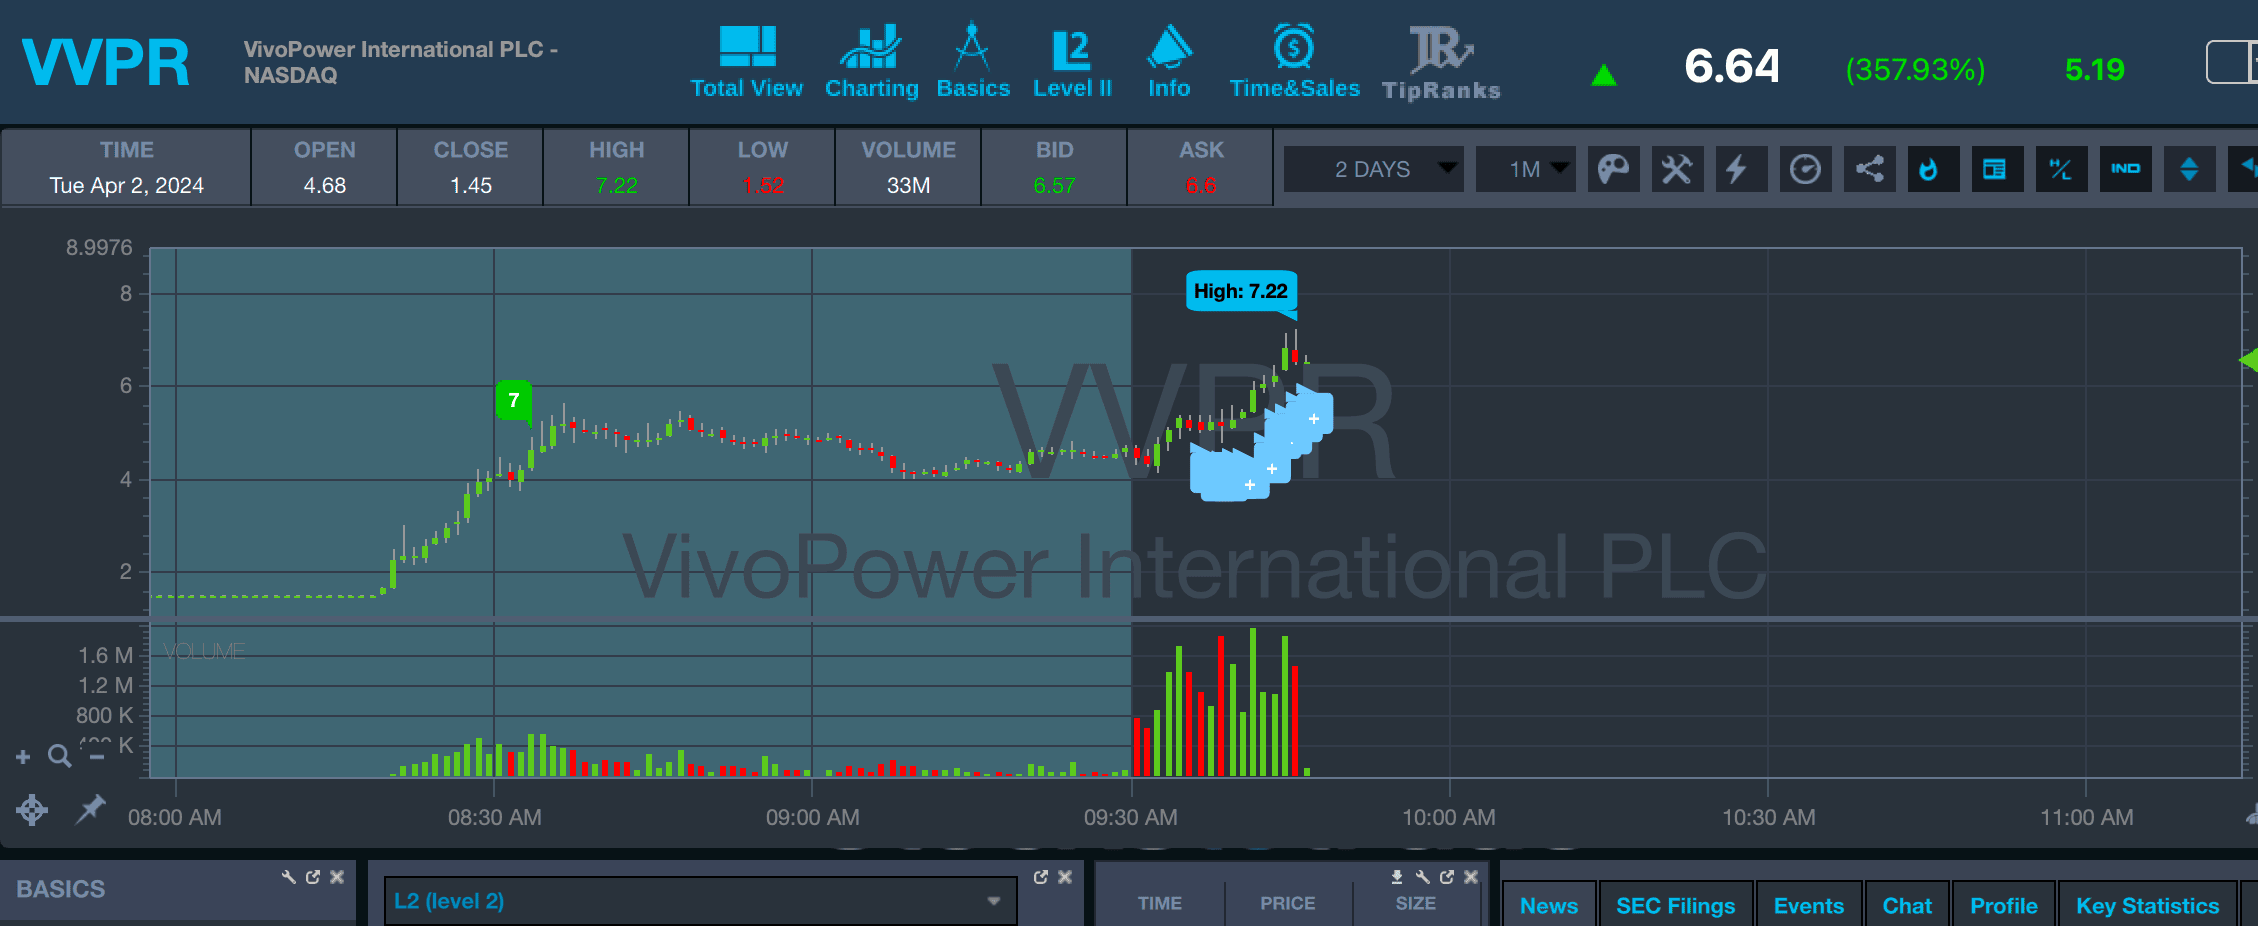Click the PRICE column header
Image resolution: width=2258 pixels, height=926 pixels.
coord(1287,903)
